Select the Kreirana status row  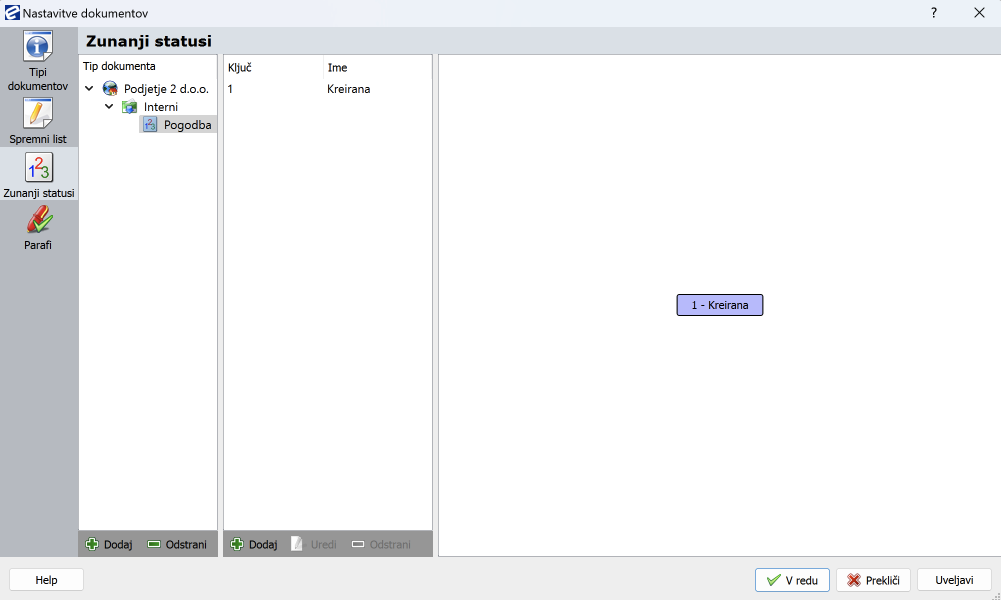(x=348, y=89)
